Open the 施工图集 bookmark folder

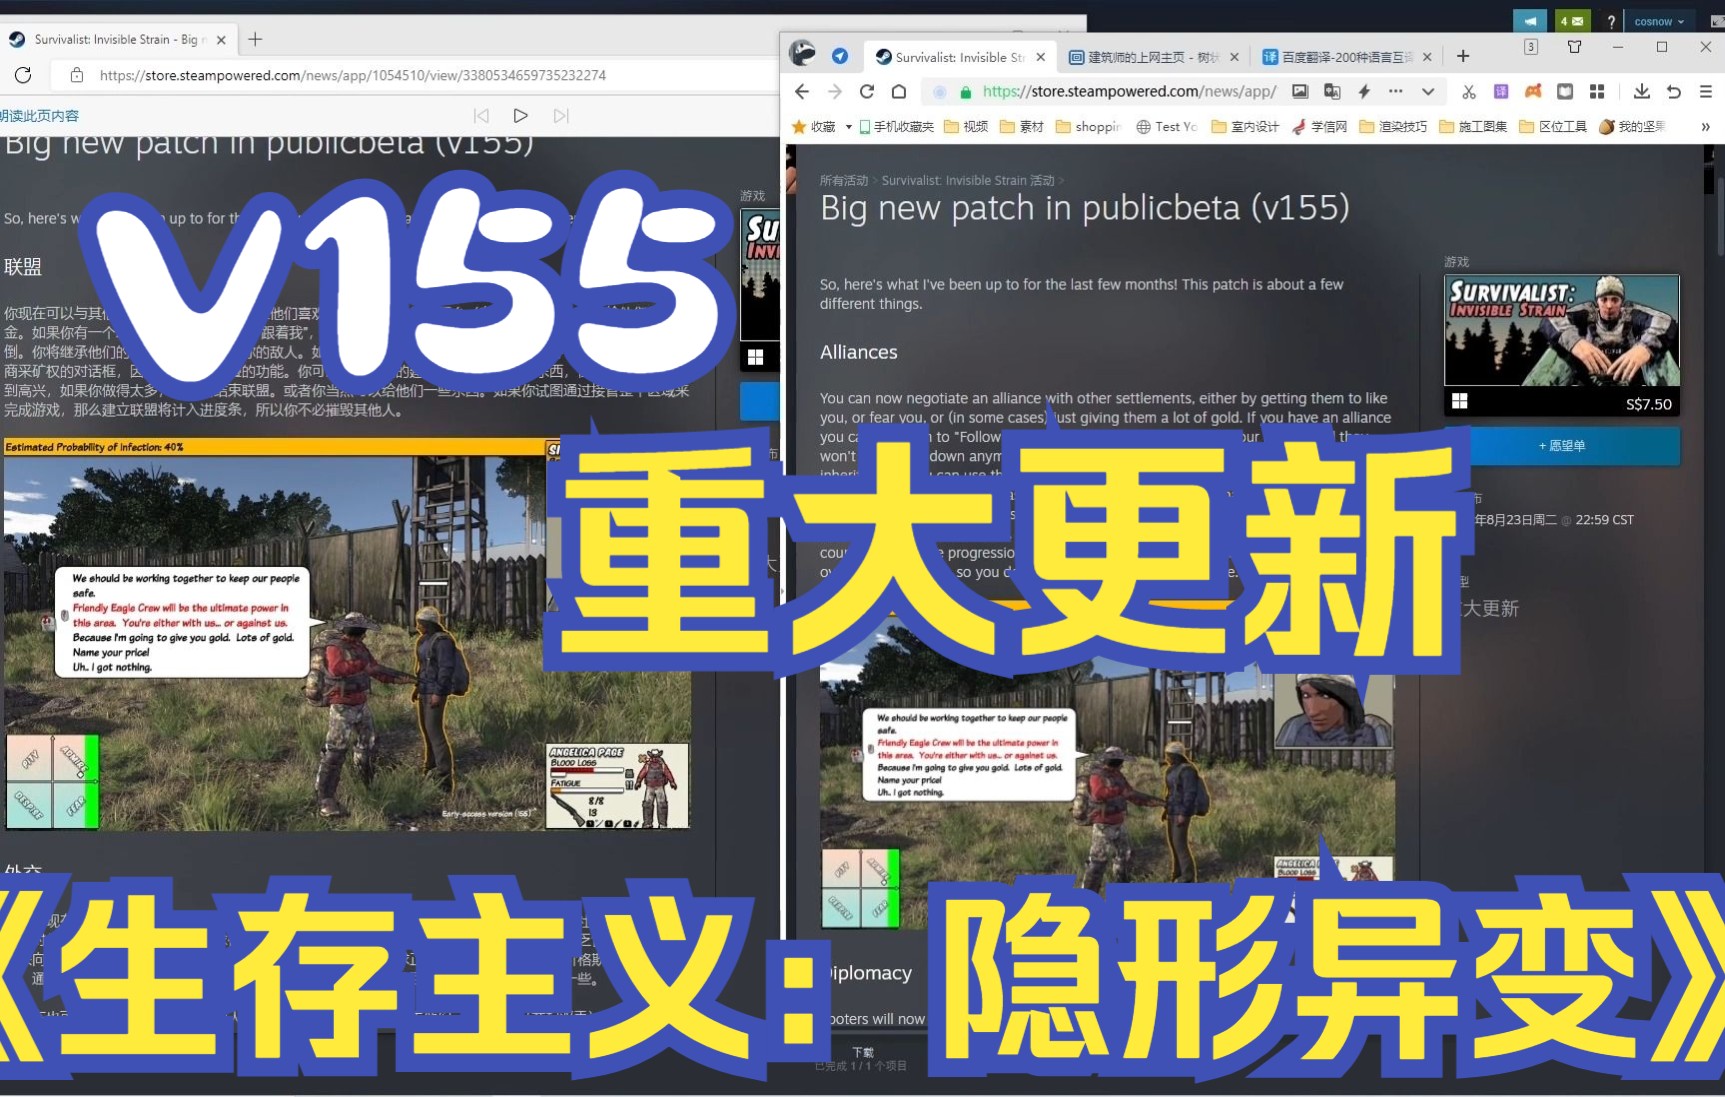[1473, 126]
